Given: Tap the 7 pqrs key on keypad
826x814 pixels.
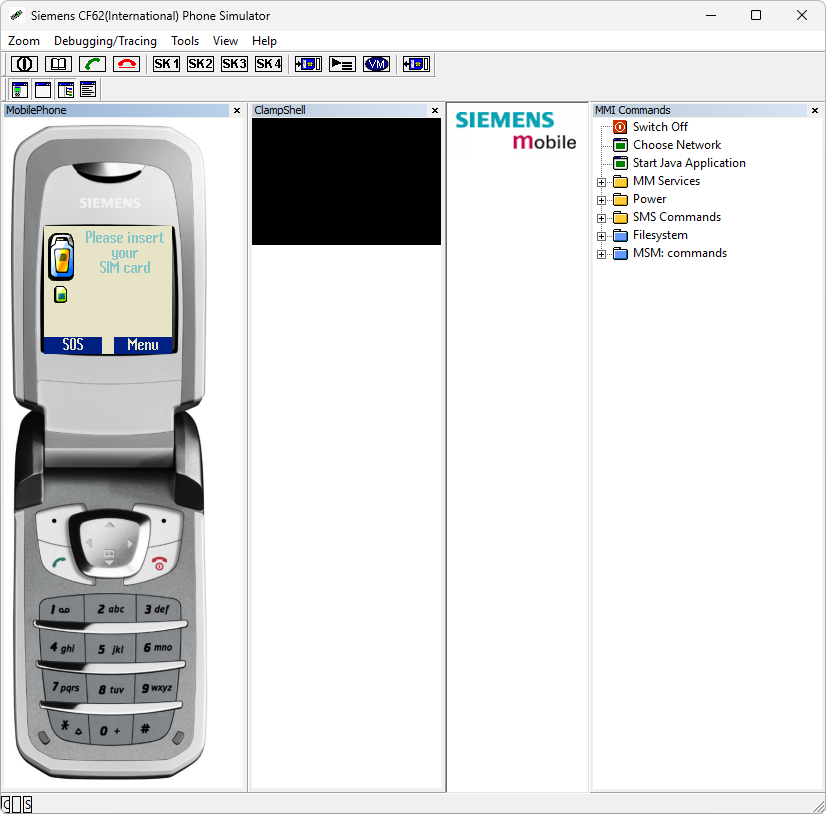Looking at the screenshot, I should tap(65, 687).
